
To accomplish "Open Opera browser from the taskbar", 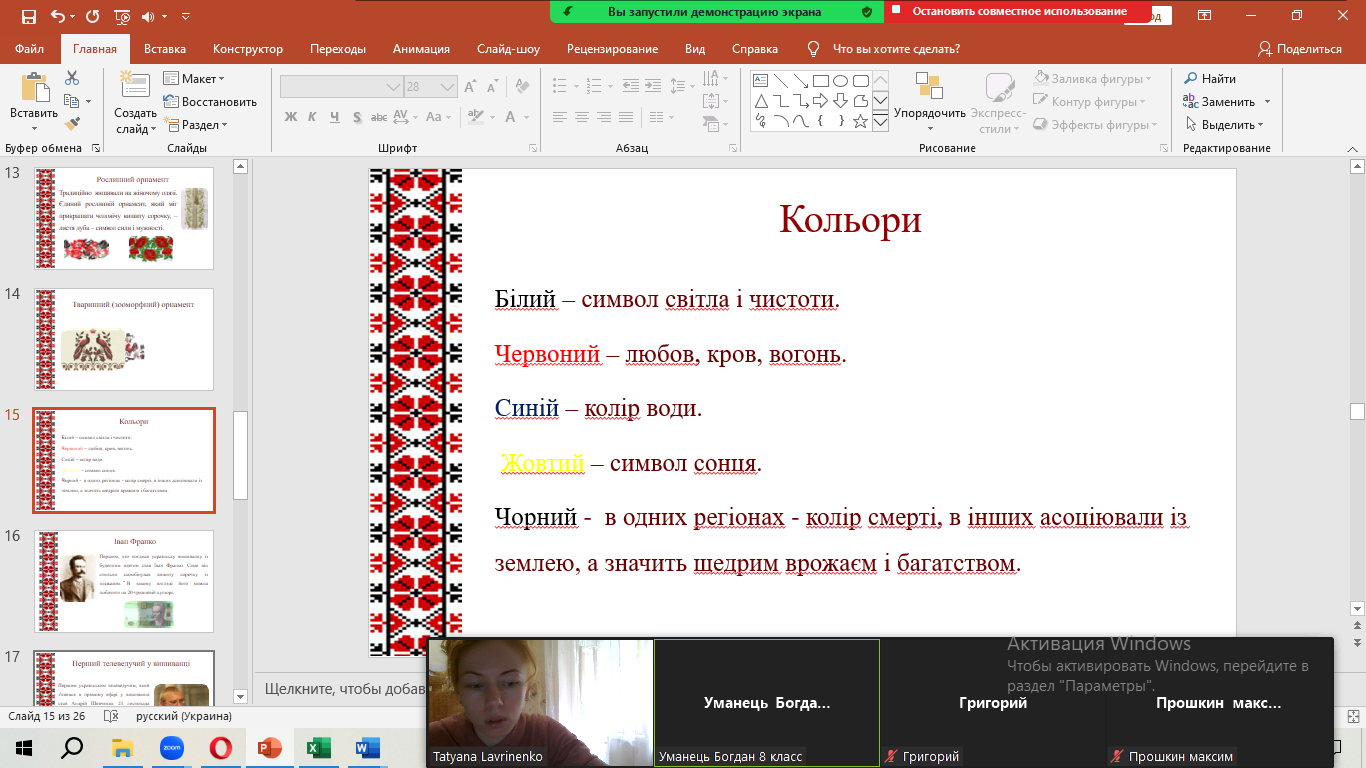I will (x=219, y=747).
